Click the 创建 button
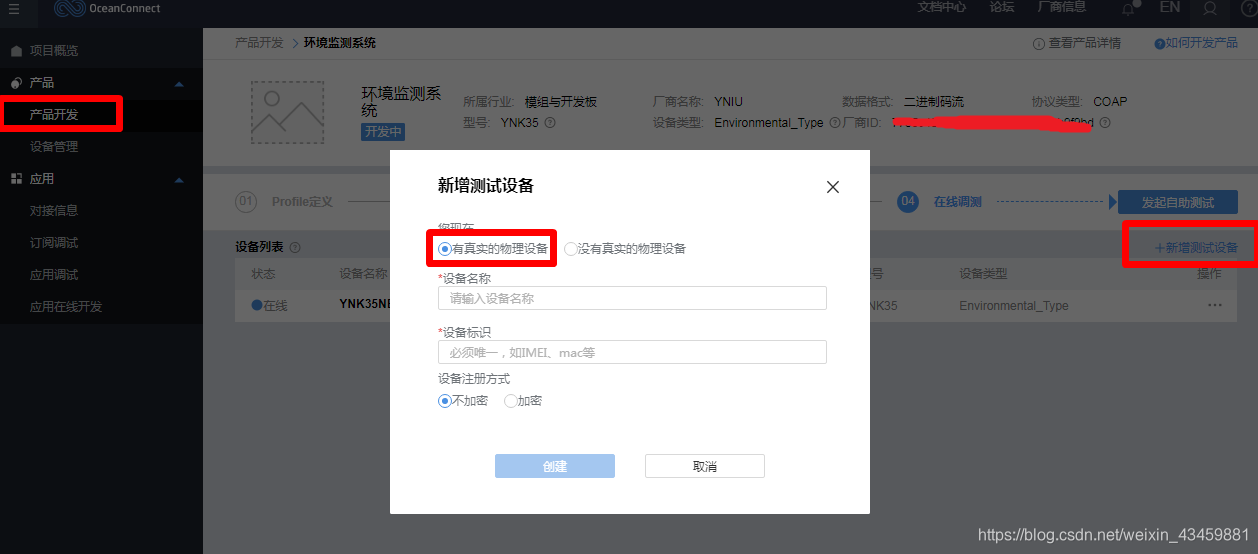 coord(555,466)
